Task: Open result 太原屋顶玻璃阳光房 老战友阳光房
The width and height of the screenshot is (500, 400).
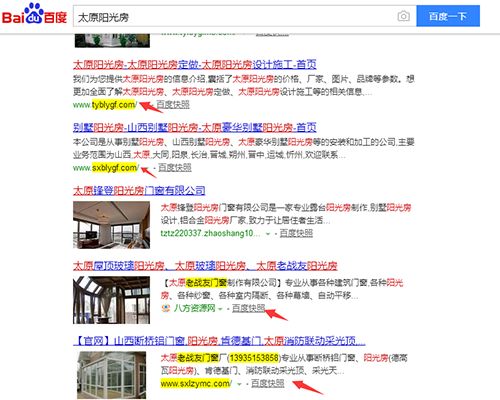Action: point(205,266)
